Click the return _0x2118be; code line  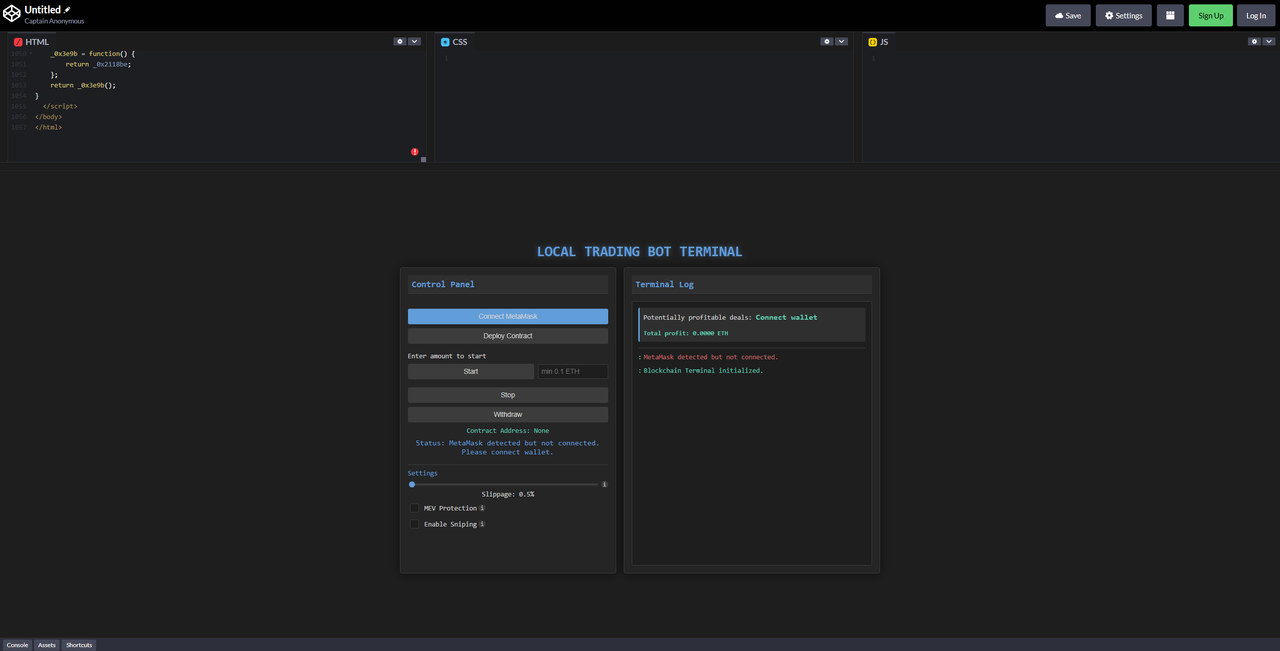(x=98, y=64)
